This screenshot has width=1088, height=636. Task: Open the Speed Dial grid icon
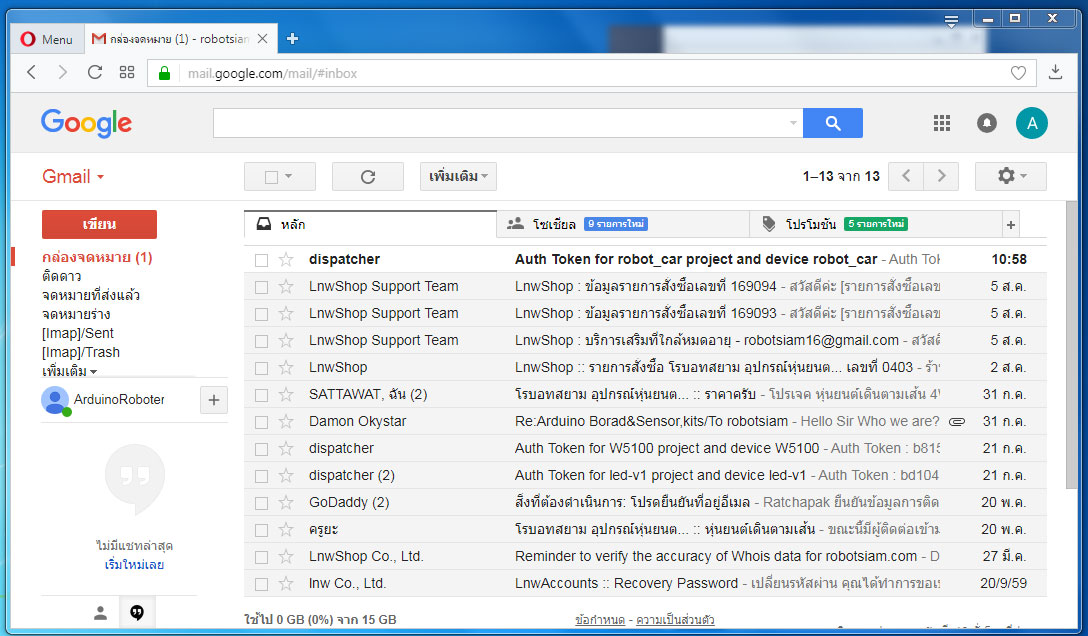[x=127, y=72]
